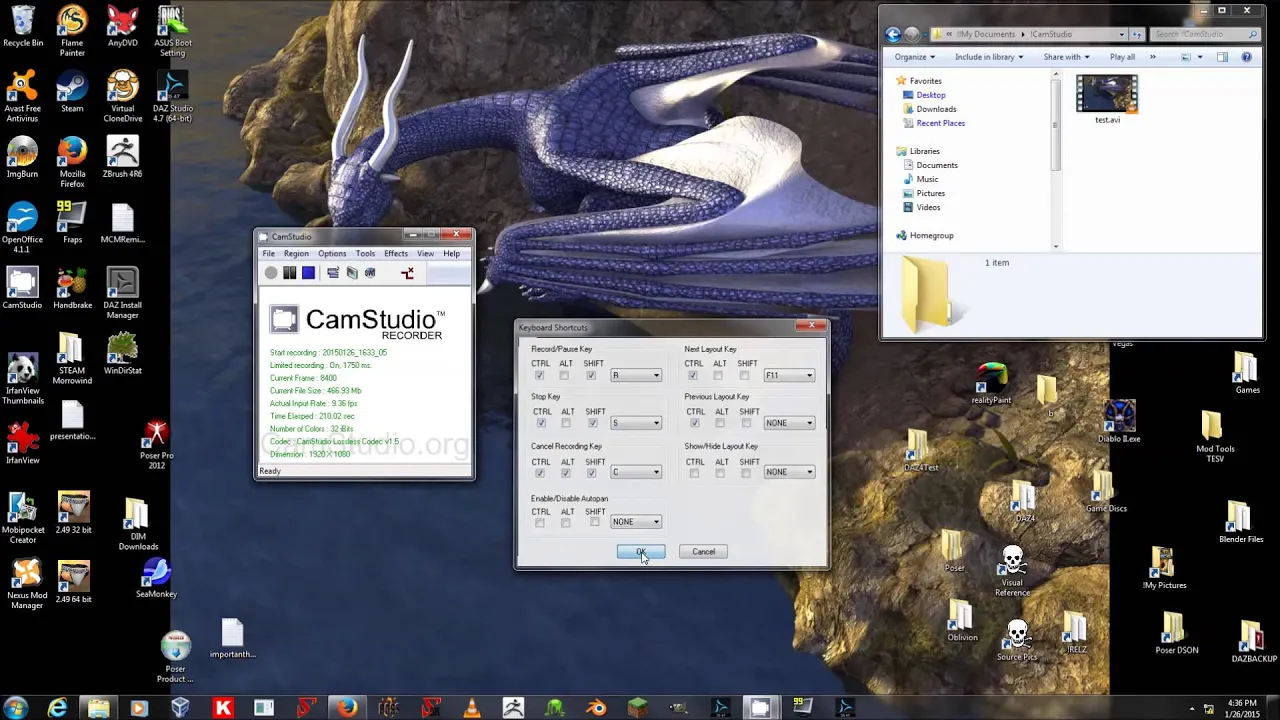Image resolution: width=1280 pixels, height=720 pixels.
Task: Select the ZBrush 4R6 desktop icon
Action: coord(122,157)
